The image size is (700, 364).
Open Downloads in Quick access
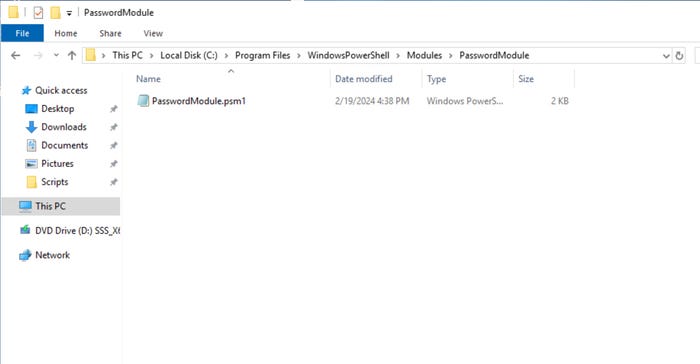click(64, 127)
